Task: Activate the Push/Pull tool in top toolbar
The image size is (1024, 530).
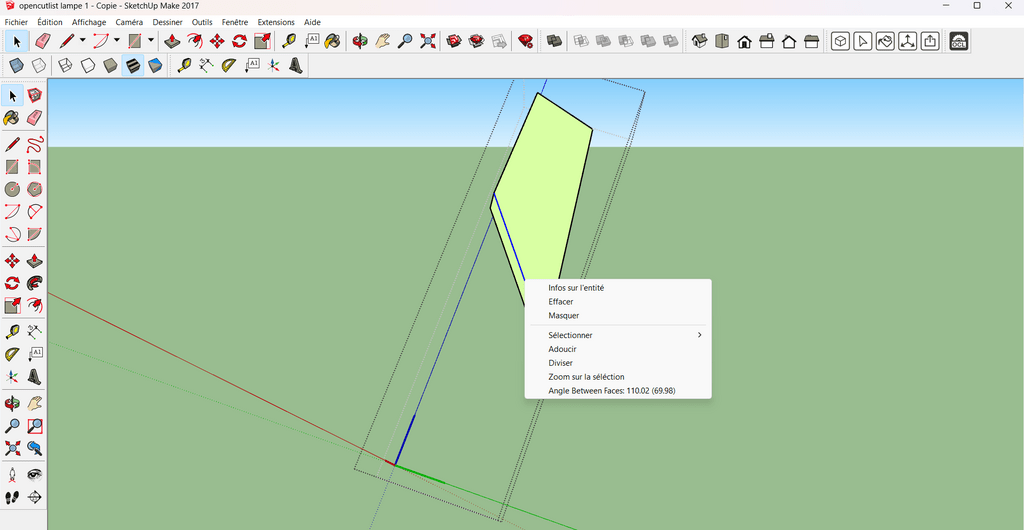Action: pos(172,41)
